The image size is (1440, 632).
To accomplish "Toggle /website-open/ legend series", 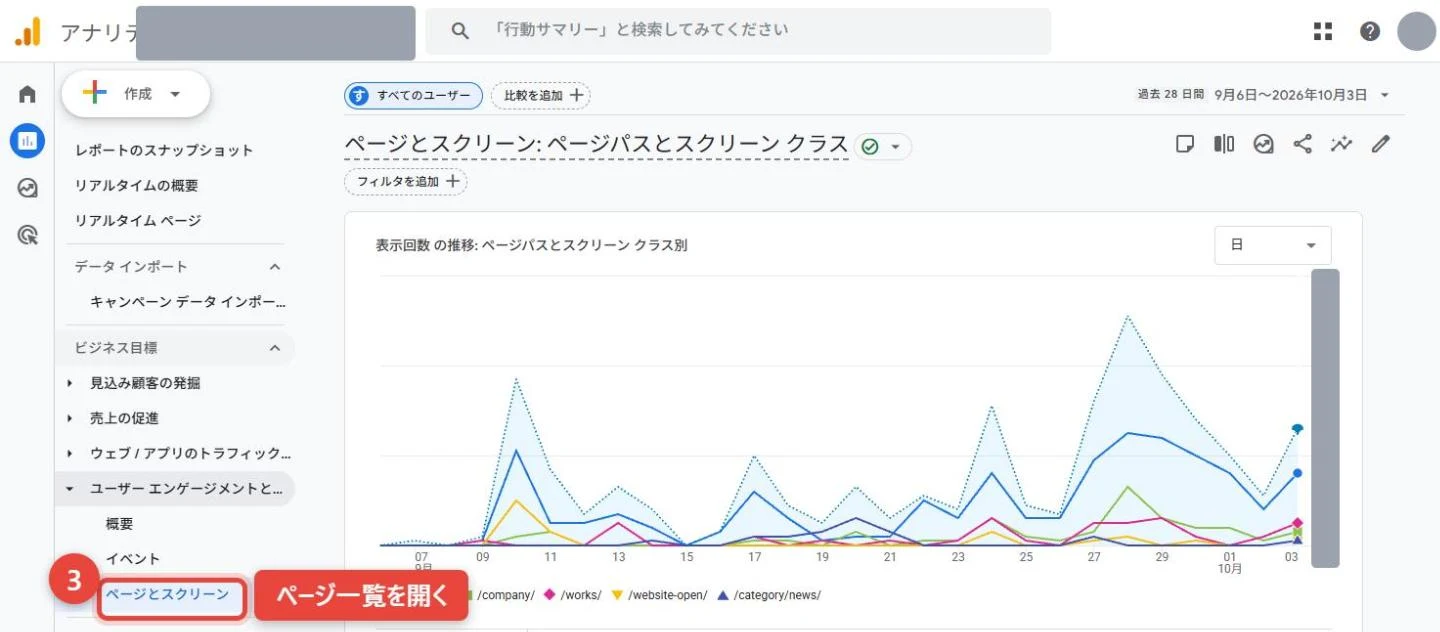I will point(659,595).
